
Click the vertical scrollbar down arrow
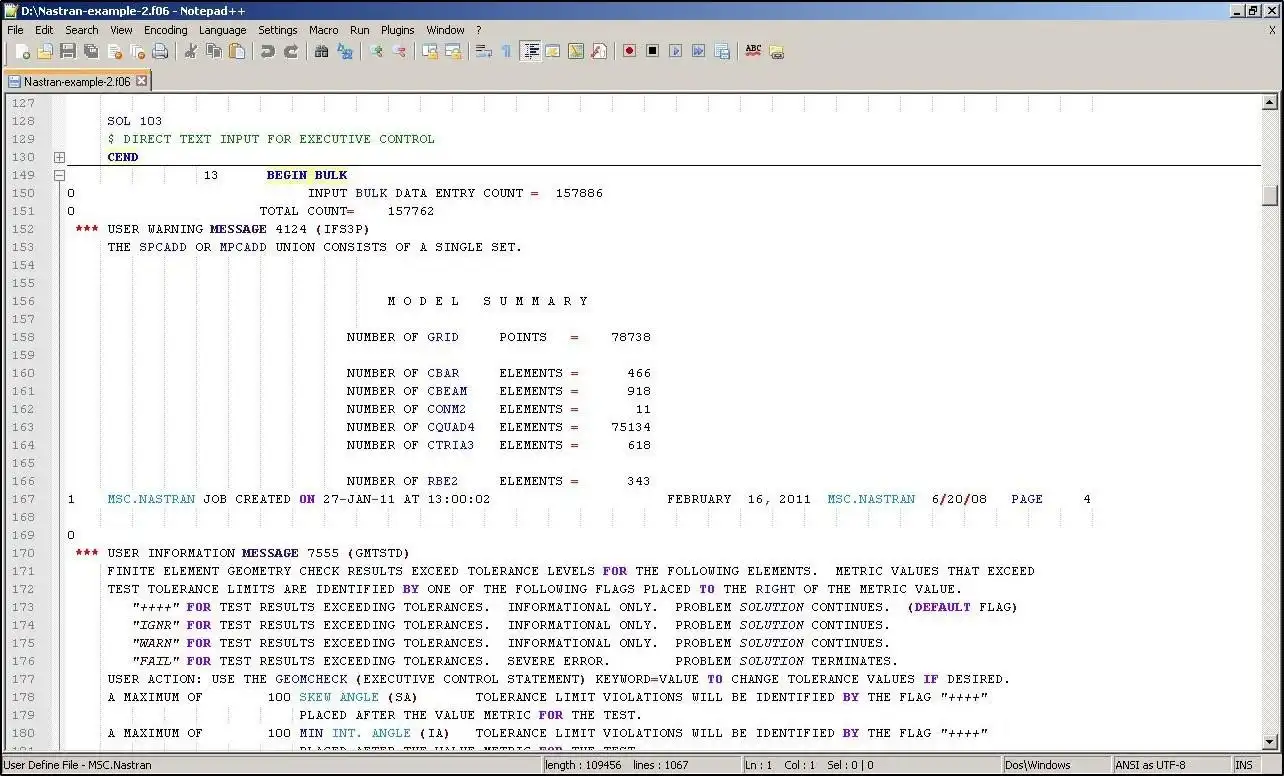(1270, 742)
